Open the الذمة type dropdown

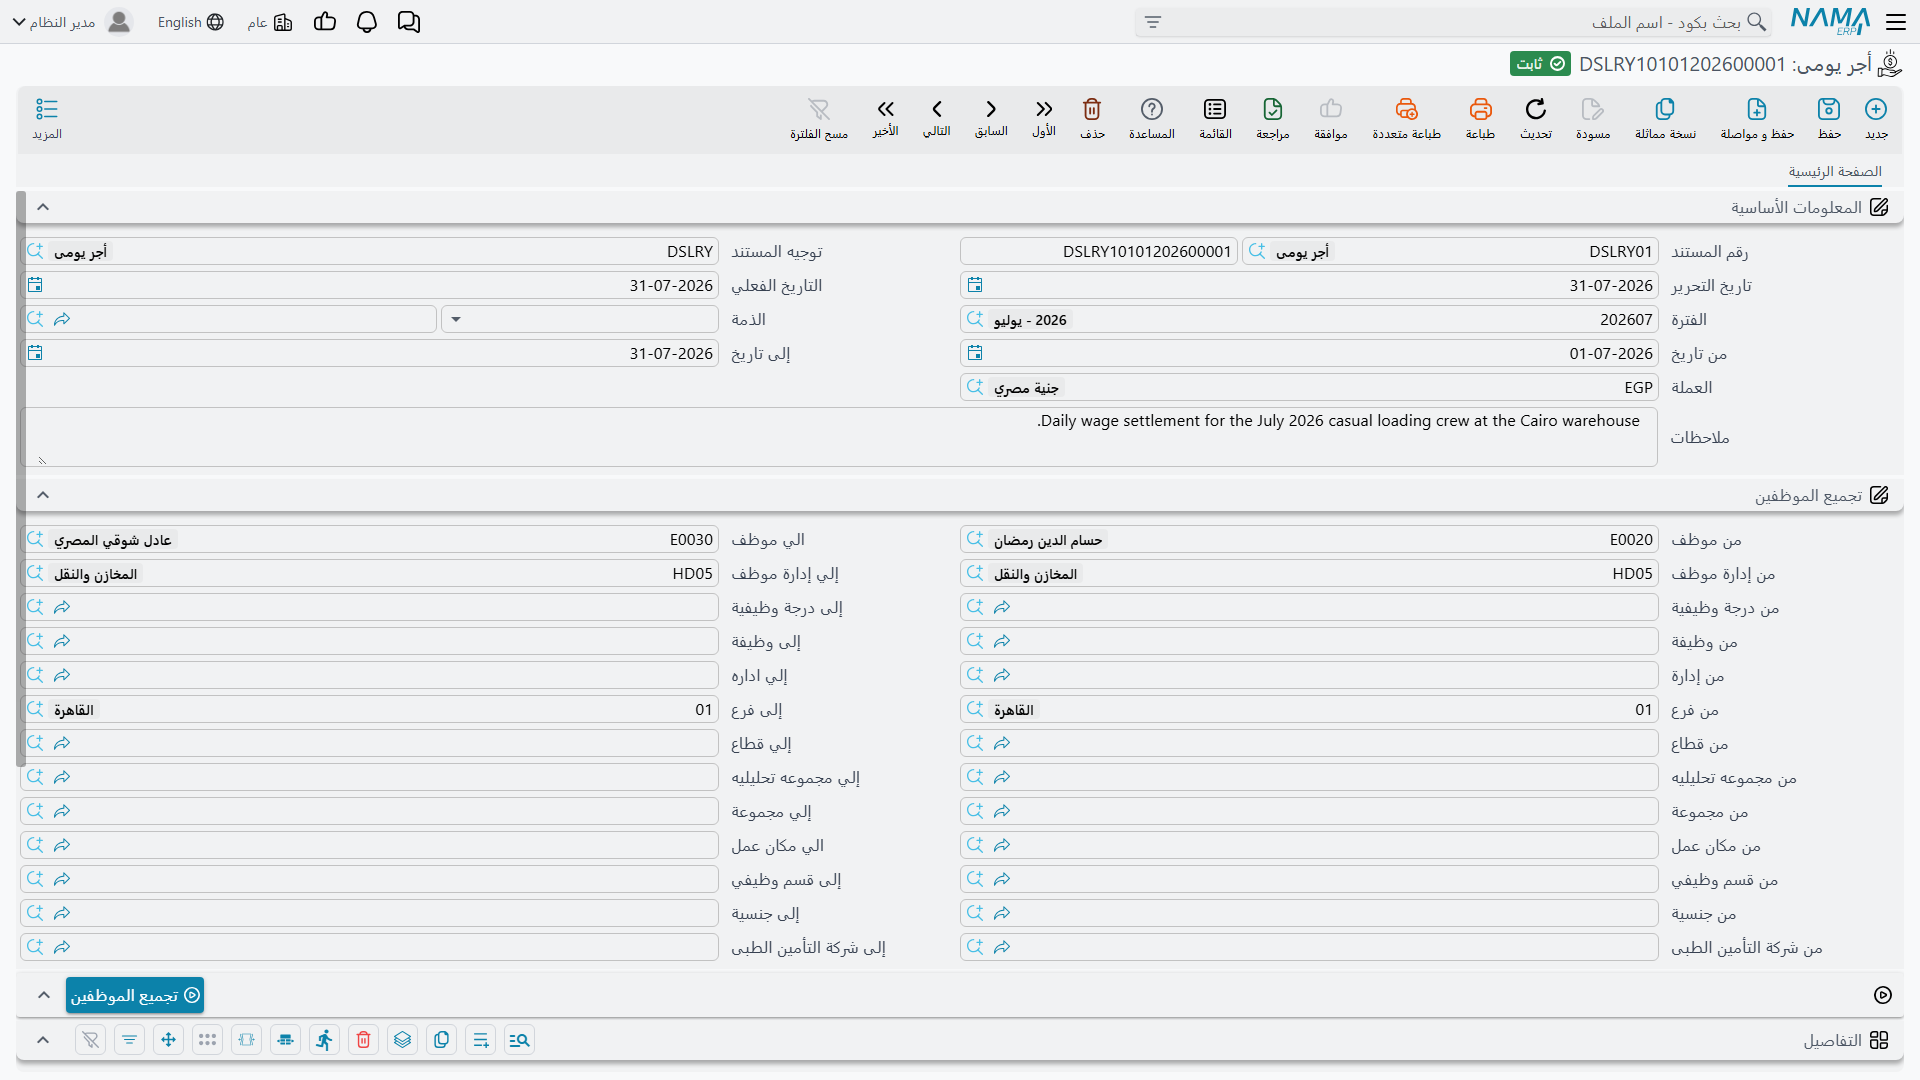(456, 319)
